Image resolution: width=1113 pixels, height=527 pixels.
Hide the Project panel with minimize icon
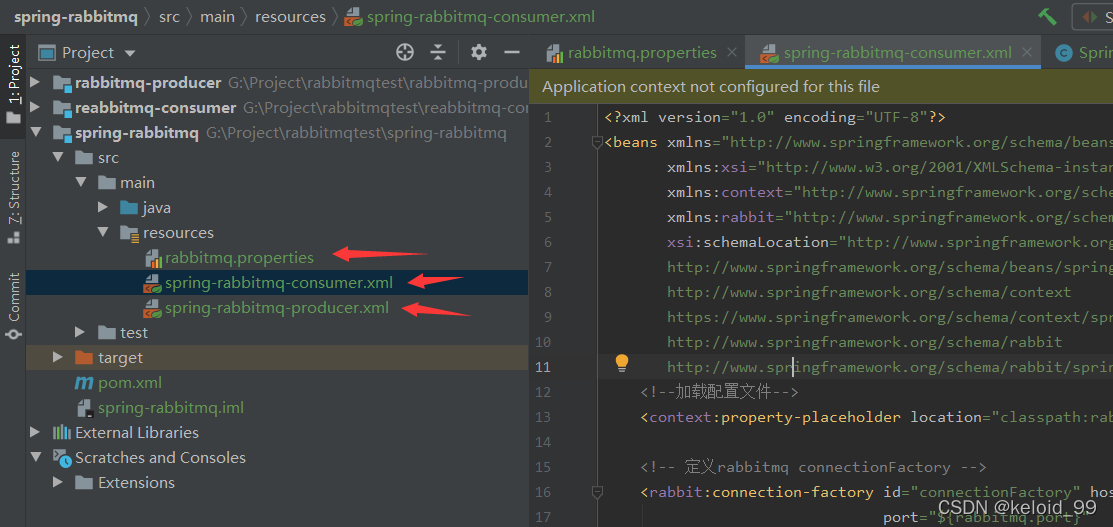(512, 52)
